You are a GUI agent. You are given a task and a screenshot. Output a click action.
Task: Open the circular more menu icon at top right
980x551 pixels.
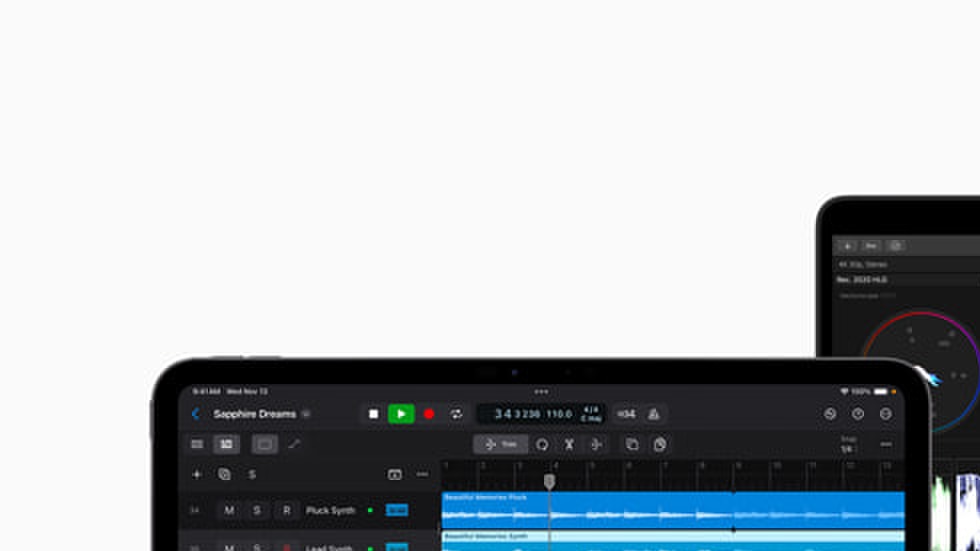point(886,414)
